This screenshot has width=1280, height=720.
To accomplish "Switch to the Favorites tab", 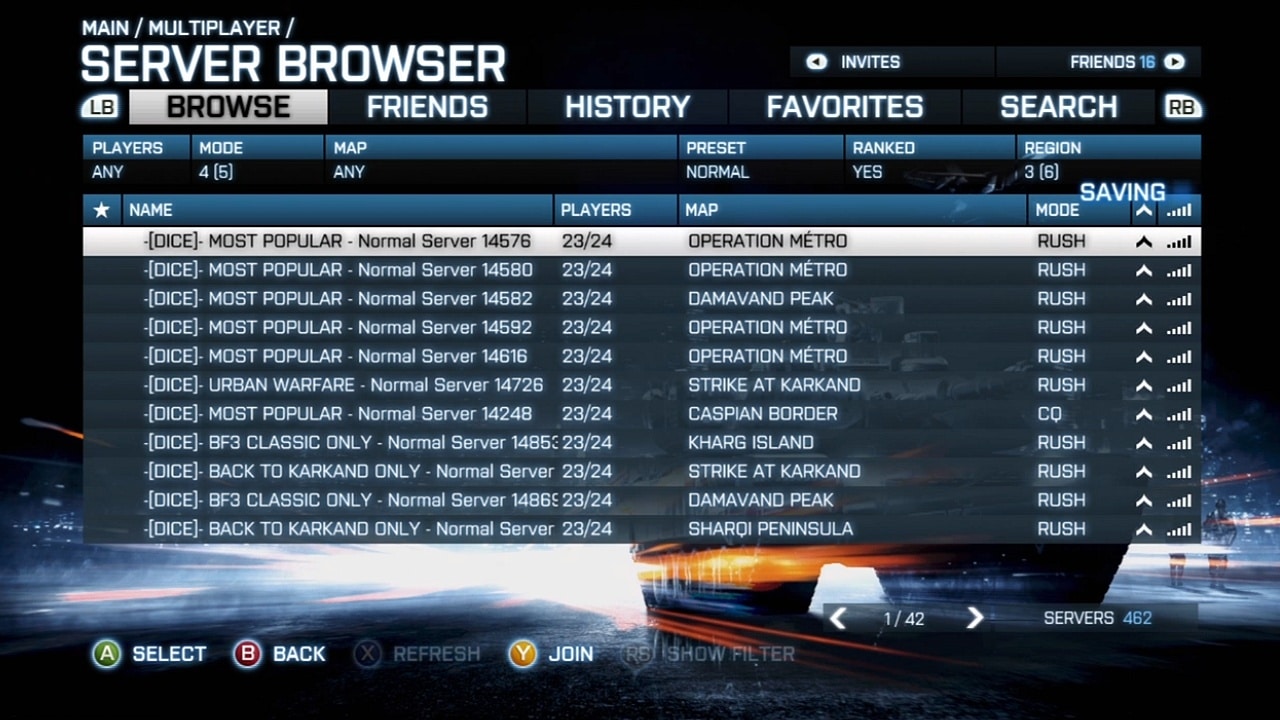I will 844,107.
